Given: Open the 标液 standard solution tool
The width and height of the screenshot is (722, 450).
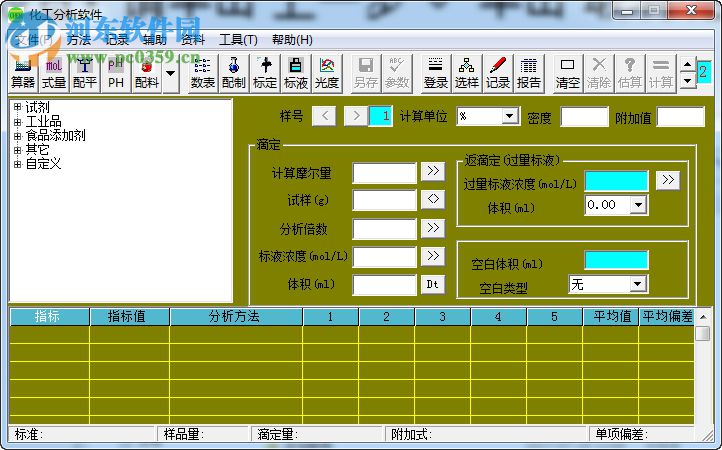Looking at the screenshot, I should [x=296, y=73].
